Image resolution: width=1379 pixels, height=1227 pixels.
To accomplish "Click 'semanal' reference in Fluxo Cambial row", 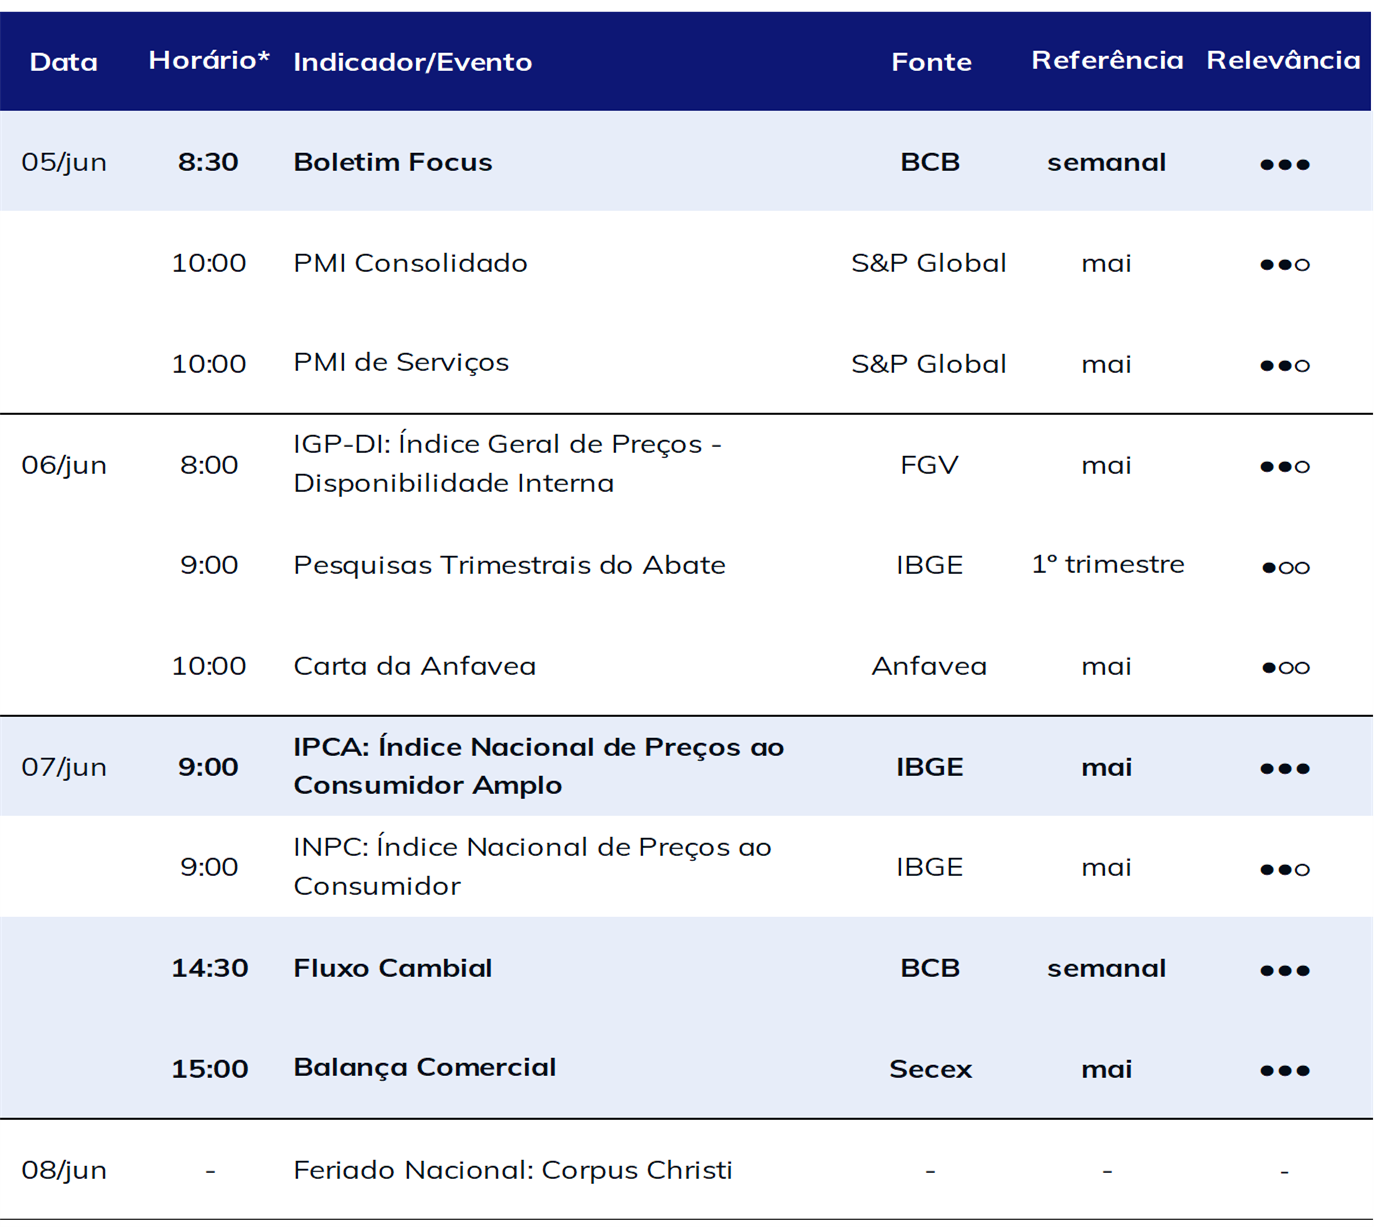I will 1106,968.
